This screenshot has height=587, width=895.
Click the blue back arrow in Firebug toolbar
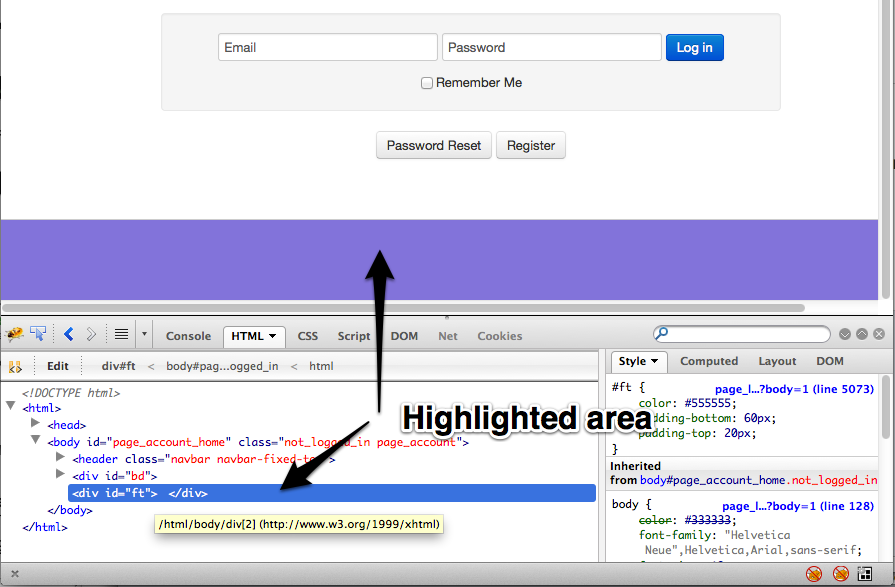(68, 334)
